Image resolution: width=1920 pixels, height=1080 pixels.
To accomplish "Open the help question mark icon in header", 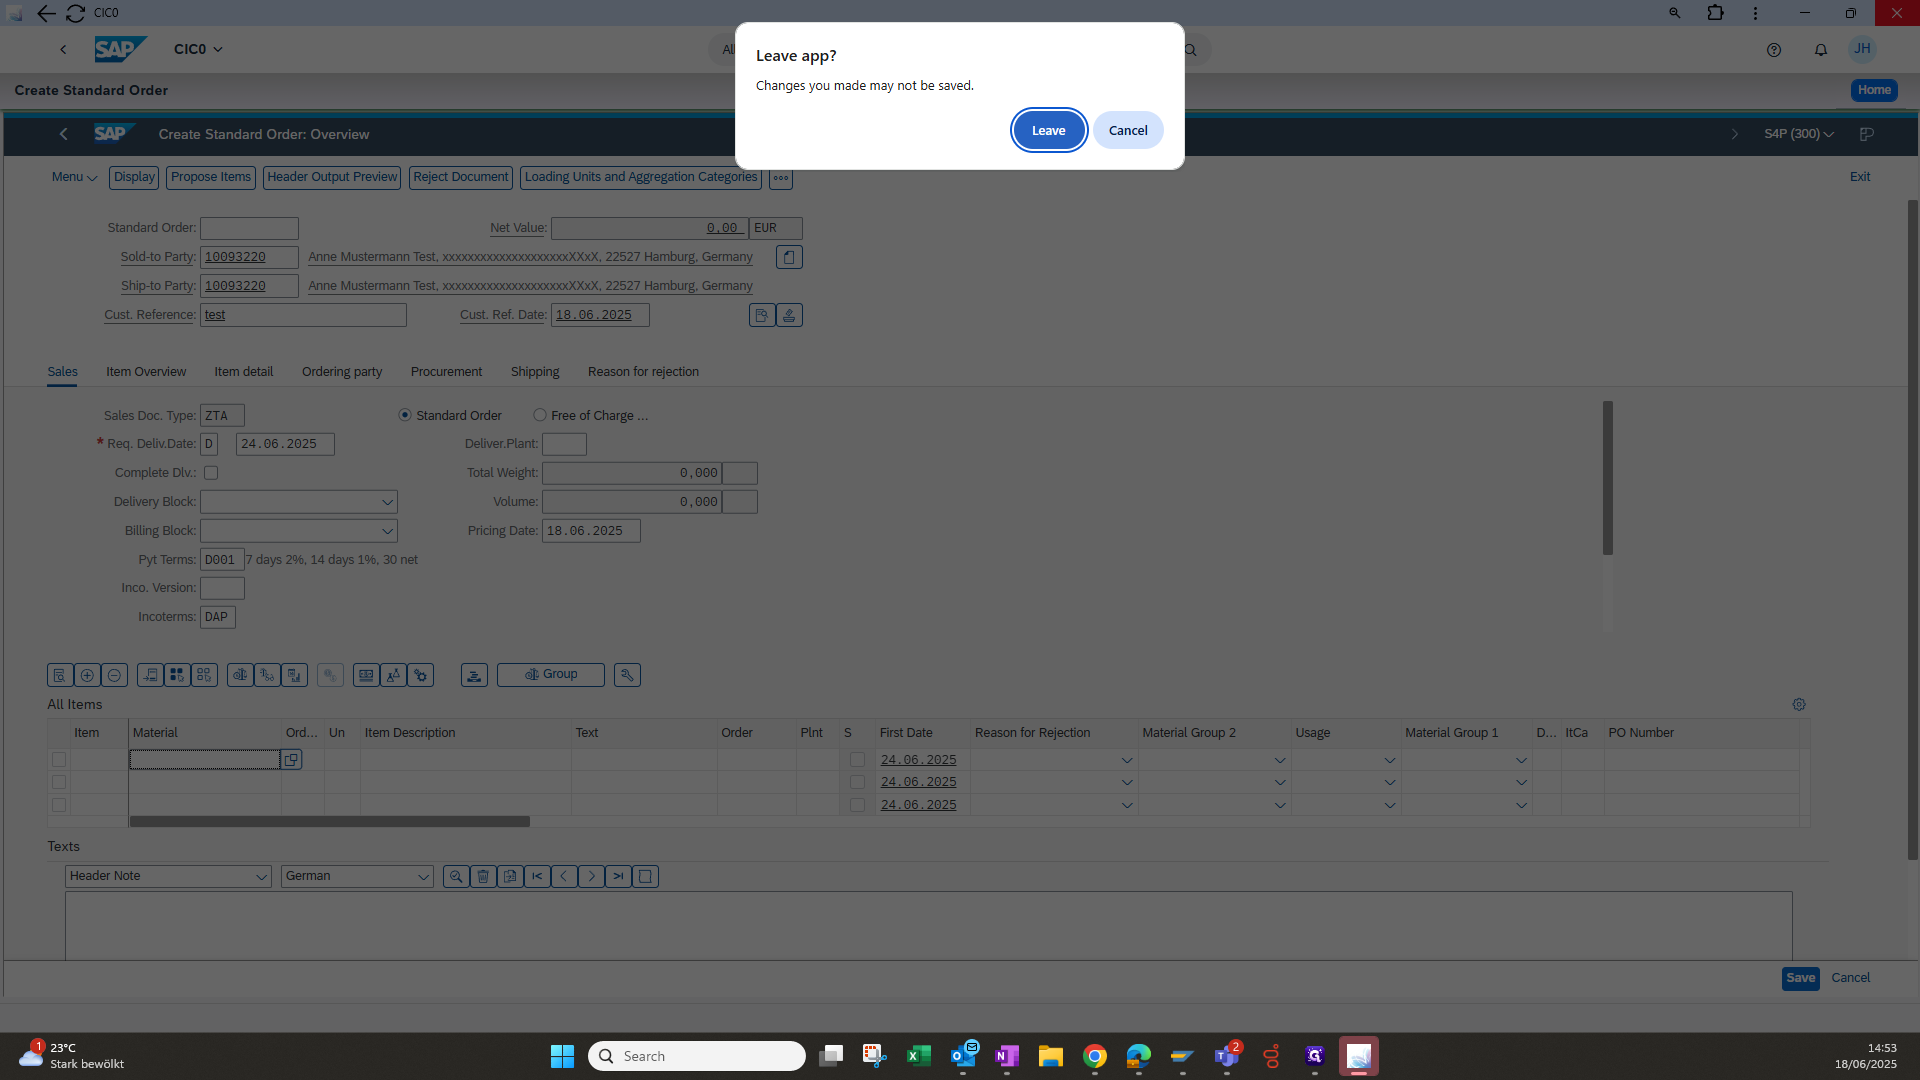I will [1774, 50].
